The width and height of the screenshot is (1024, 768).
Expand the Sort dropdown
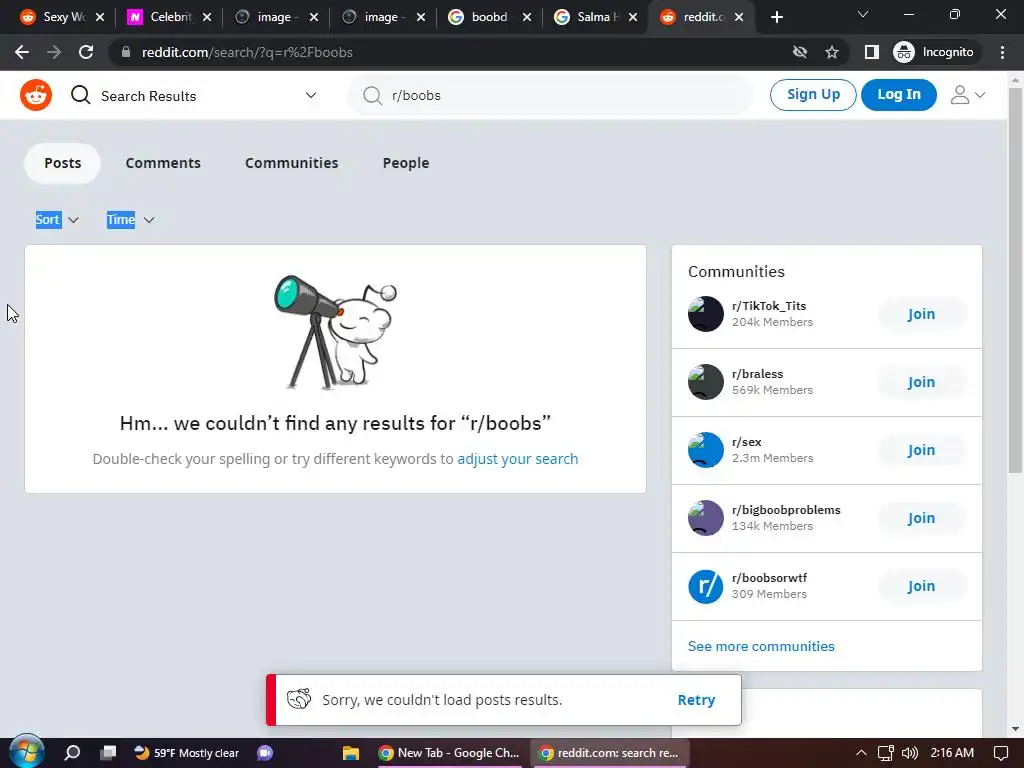tap(57, 219)
